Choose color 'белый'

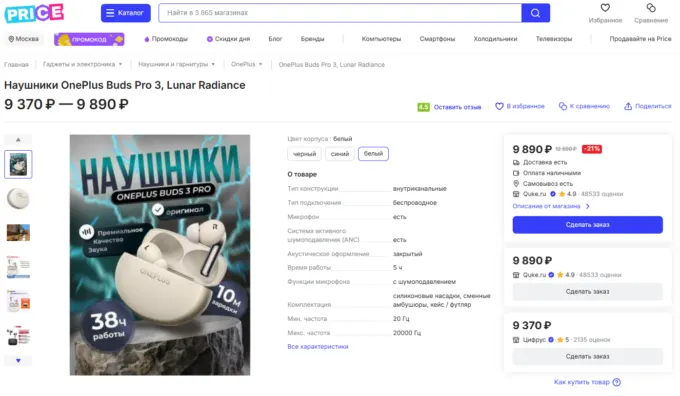pyautogui.click(x=373, y=154)
